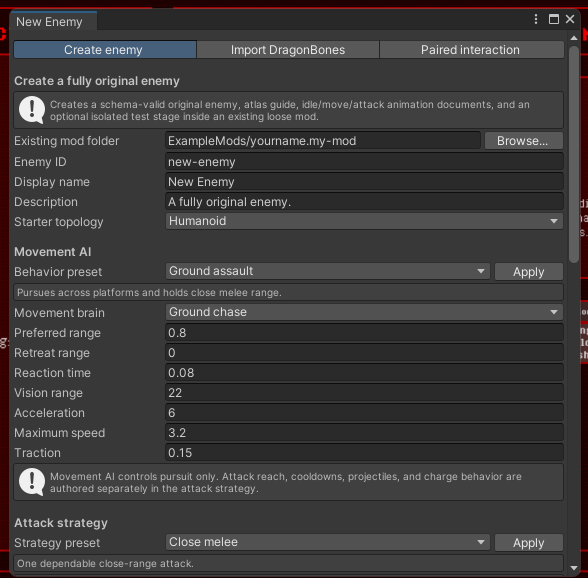Close the New Enemy window
This screenshot has width=588, height=578.
(570, 19)
